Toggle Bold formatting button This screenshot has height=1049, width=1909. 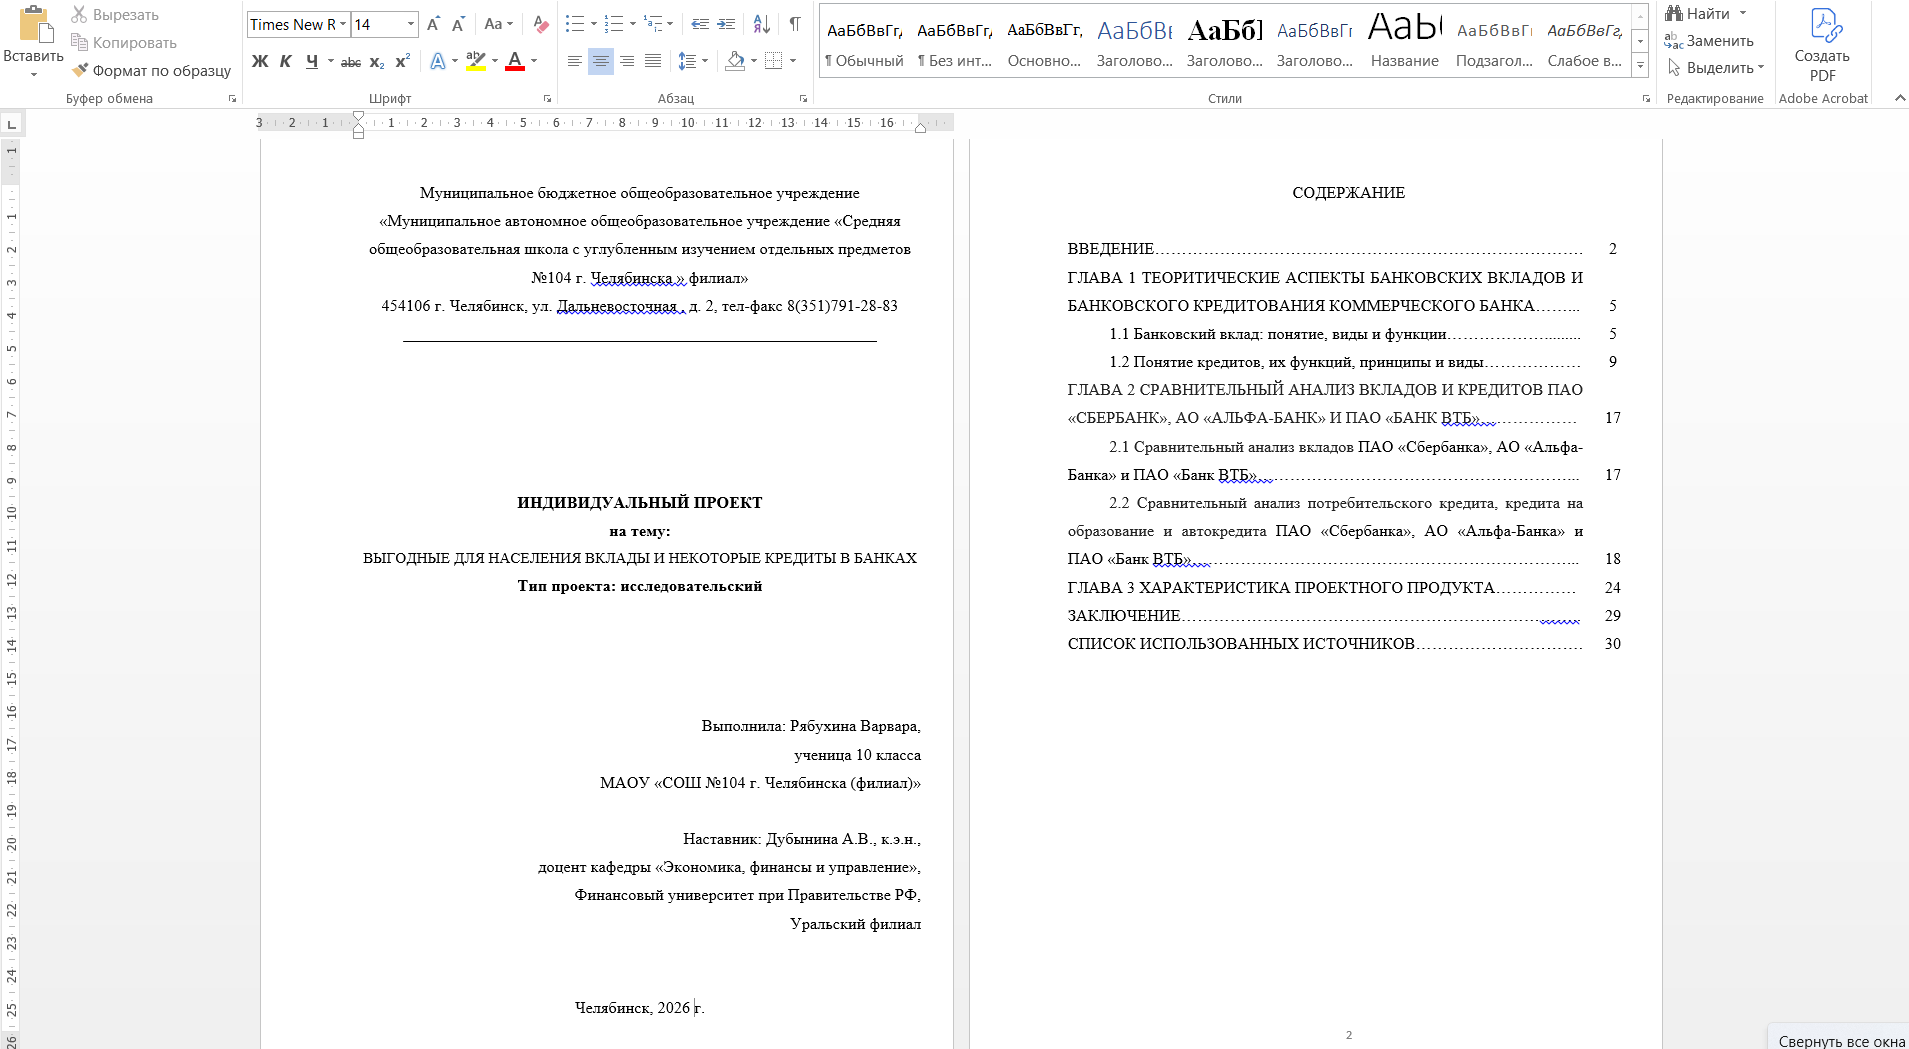tap(260, 62)
